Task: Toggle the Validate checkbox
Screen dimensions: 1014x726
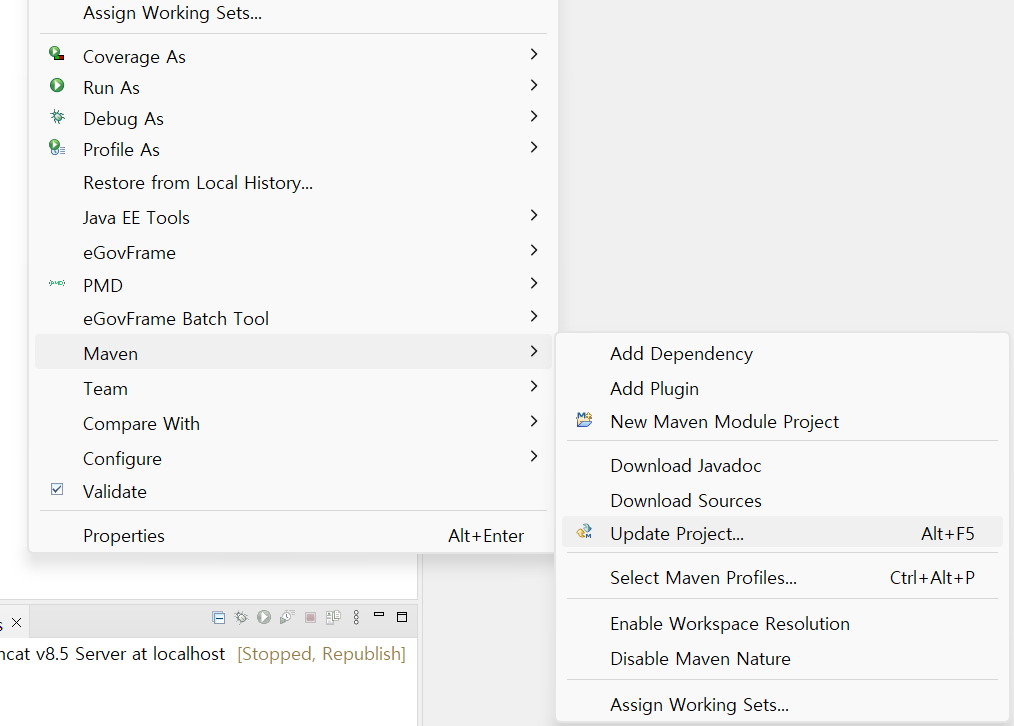Action: pos(57,491)
